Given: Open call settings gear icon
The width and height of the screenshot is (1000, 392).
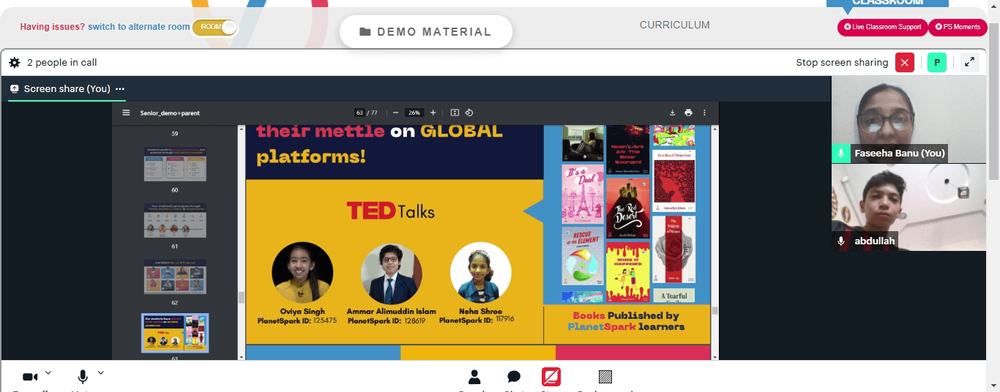Looking at the screenshot, I should click(15, 62).
